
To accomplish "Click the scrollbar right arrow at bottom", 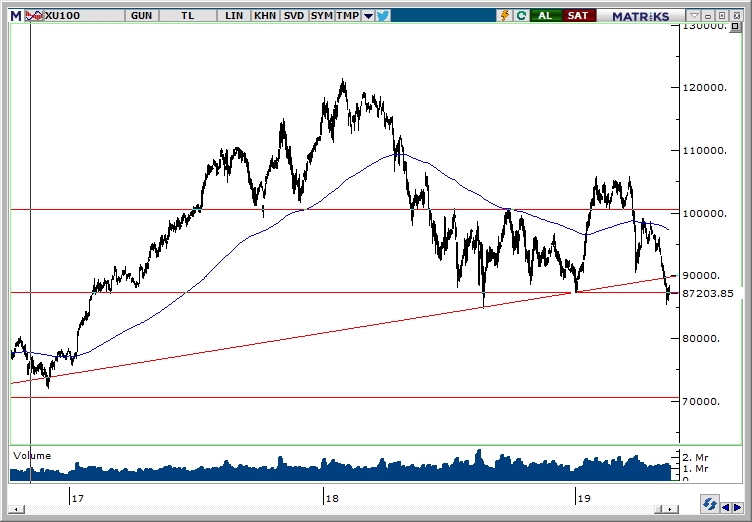I will point(672,509).
